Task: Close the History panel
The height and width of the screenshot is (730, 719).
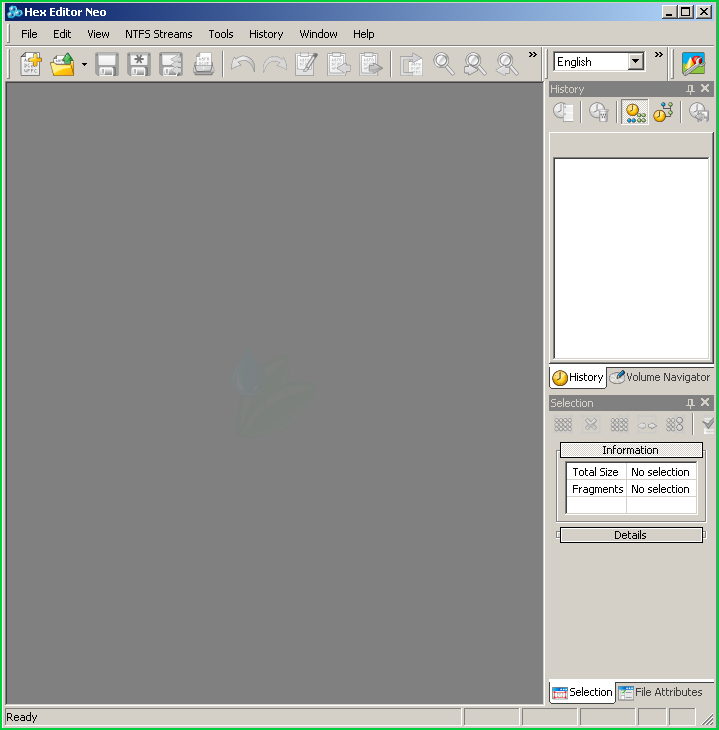Action: 705,88
